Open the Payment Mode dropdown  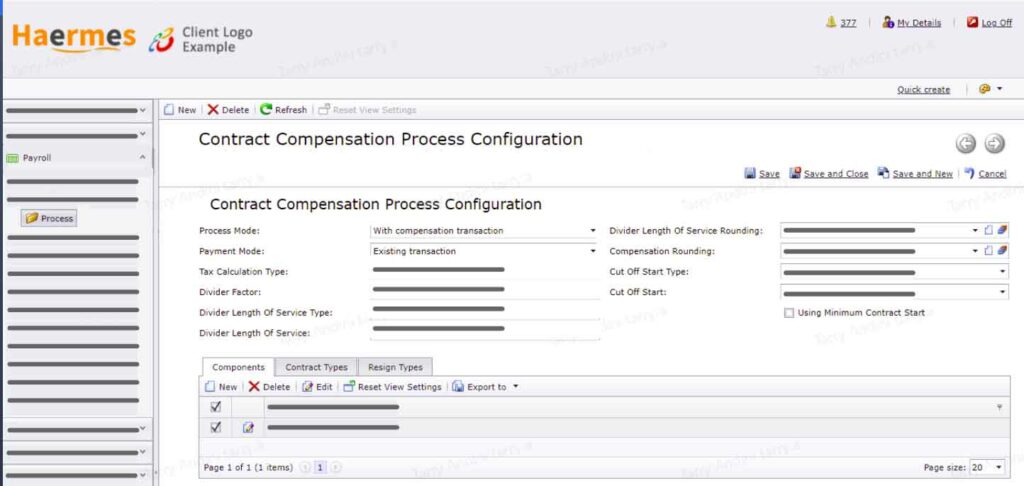point(484,251)
